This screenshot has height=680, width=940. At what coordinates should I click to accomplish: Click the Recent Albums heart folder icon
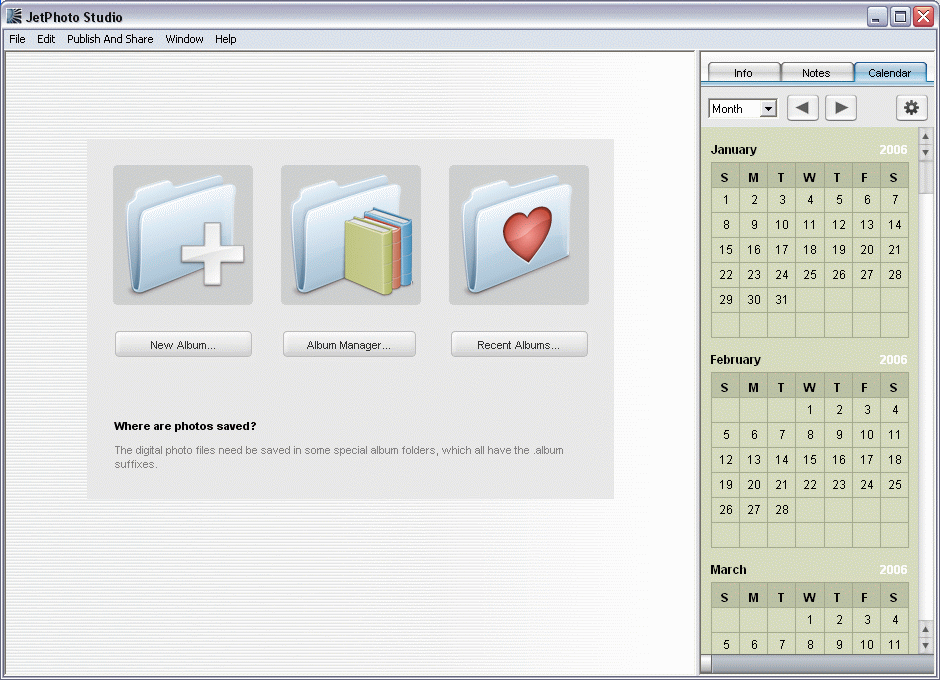(x=519, y=235)
